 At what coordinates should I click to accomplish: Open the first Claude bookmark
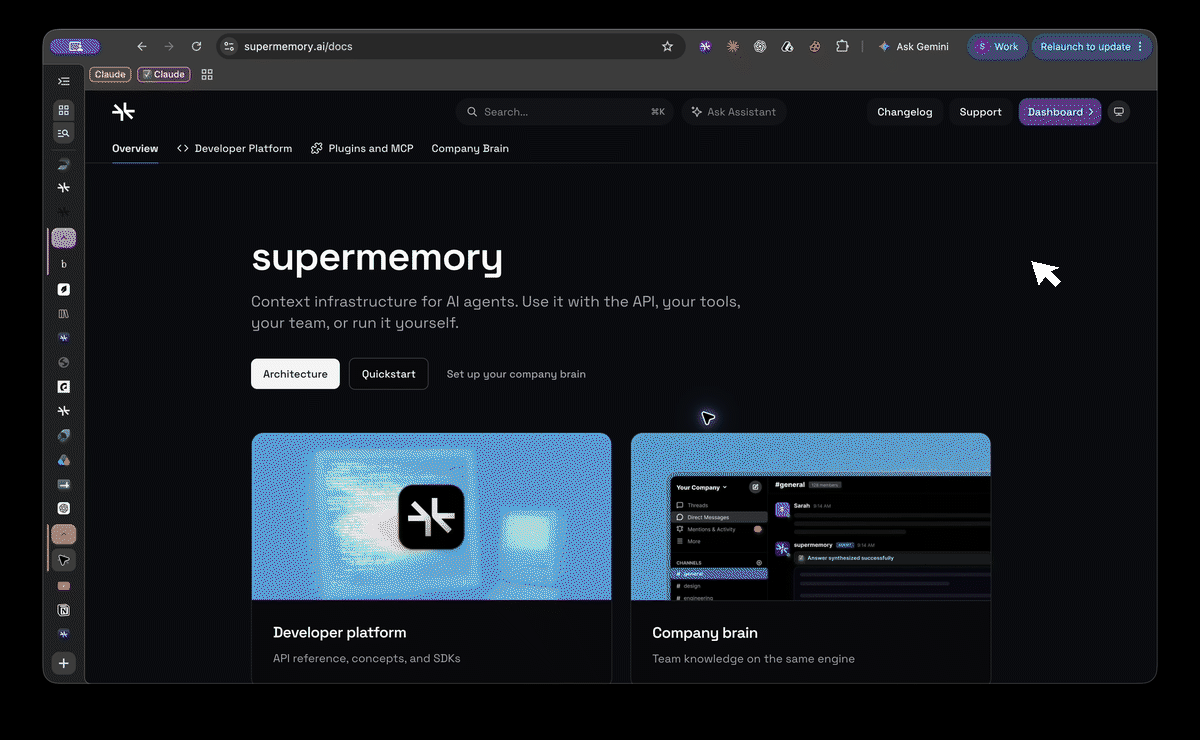coord(110,74)
